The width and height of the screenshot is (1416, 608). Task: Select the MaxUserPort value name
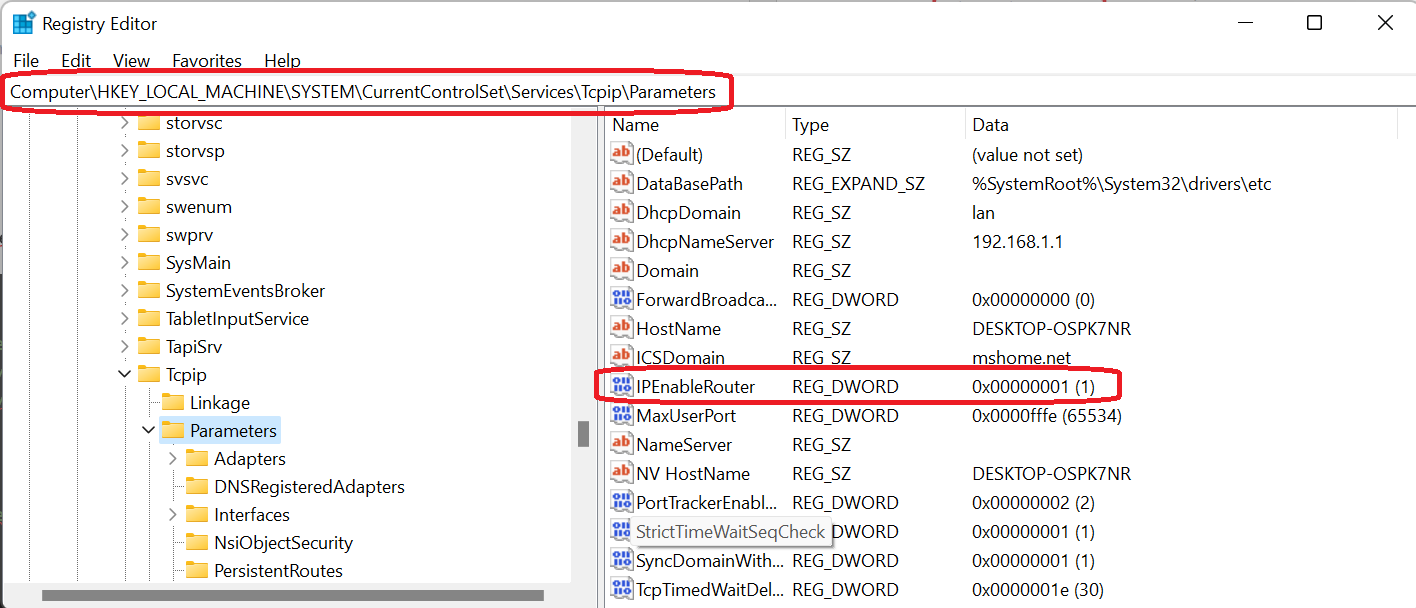pyautogui.click(x=686, y=416)
